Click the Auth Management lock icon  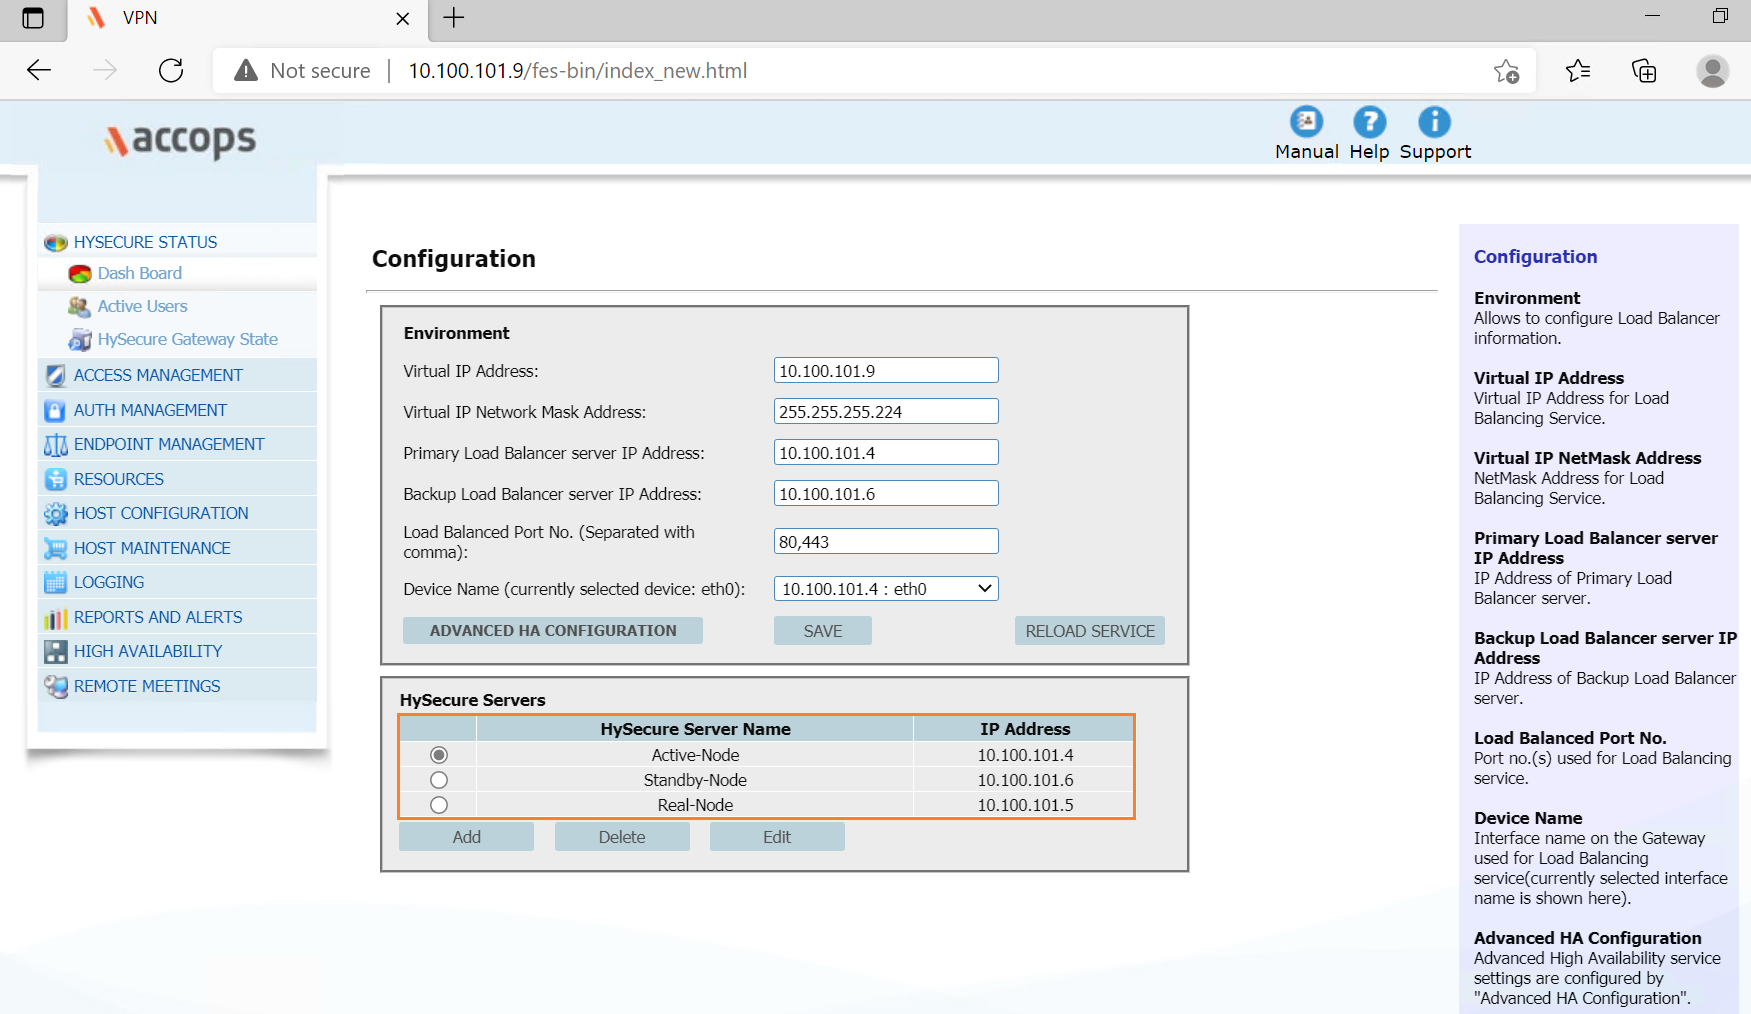coord(56,411)
